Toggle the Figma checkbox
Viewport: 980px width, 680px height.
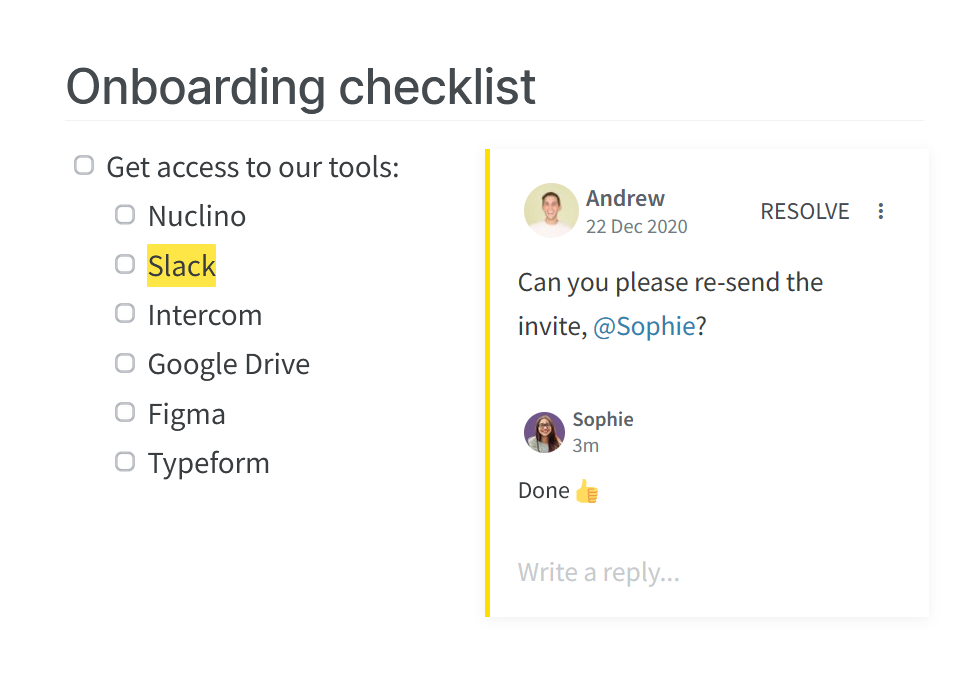(125, 412)
